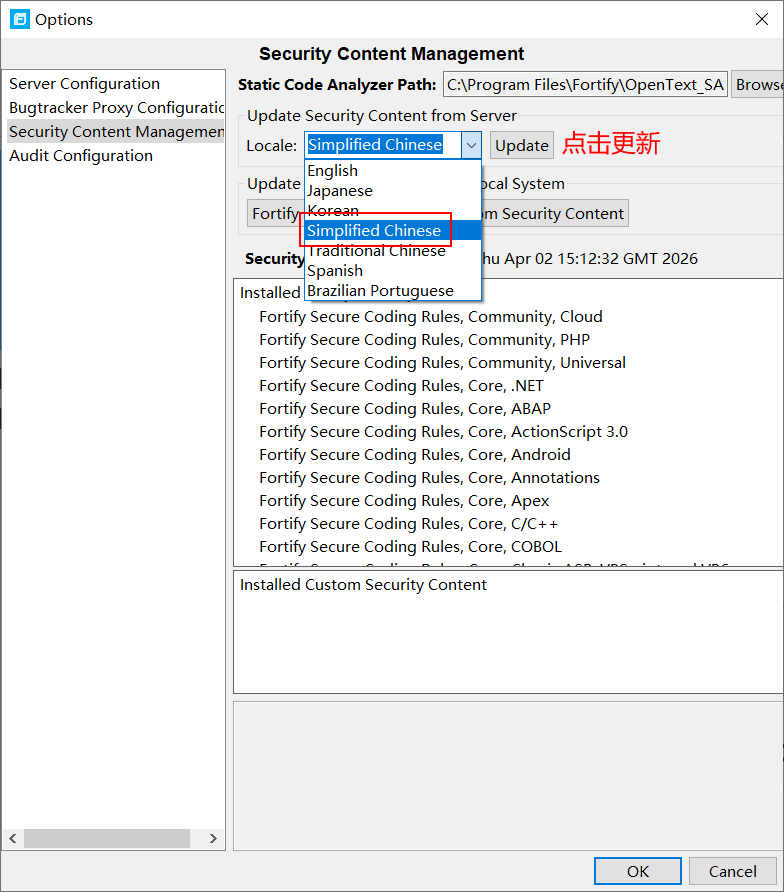Image resolution: width=784 pixels, height=892 pixels.
Task: Choose Spanish locale option
Action: pos(393,270)
